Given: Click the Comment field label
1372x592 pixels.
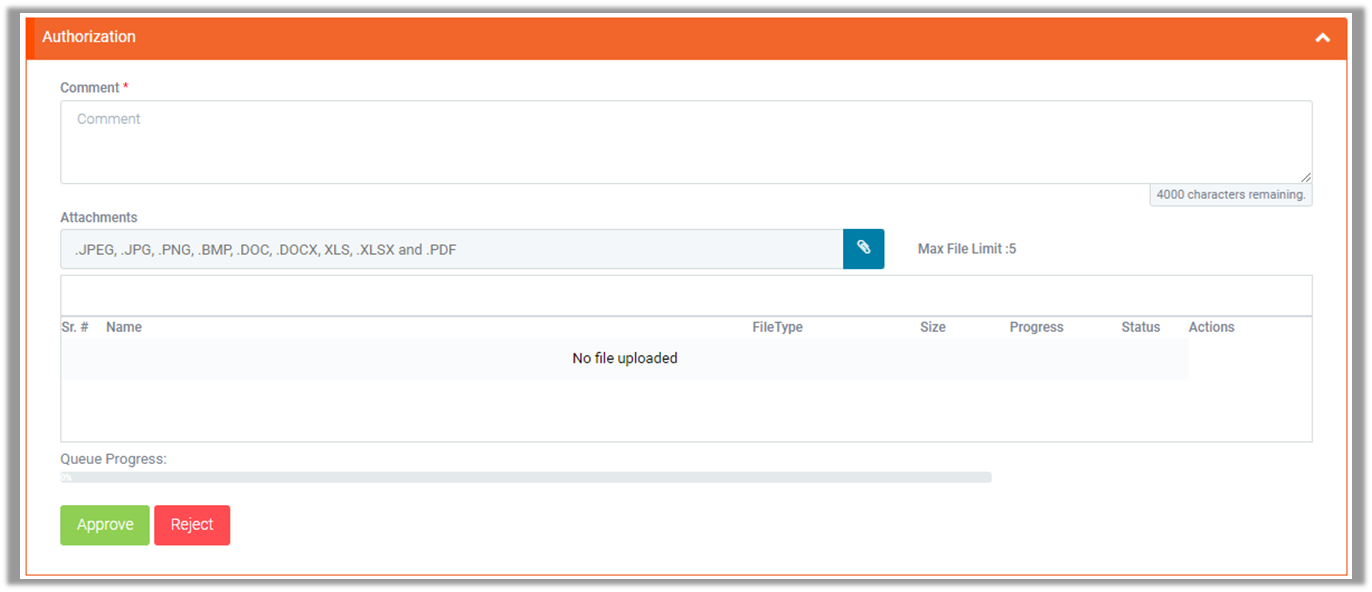Looking at the screenshot, I should [89, 88].
